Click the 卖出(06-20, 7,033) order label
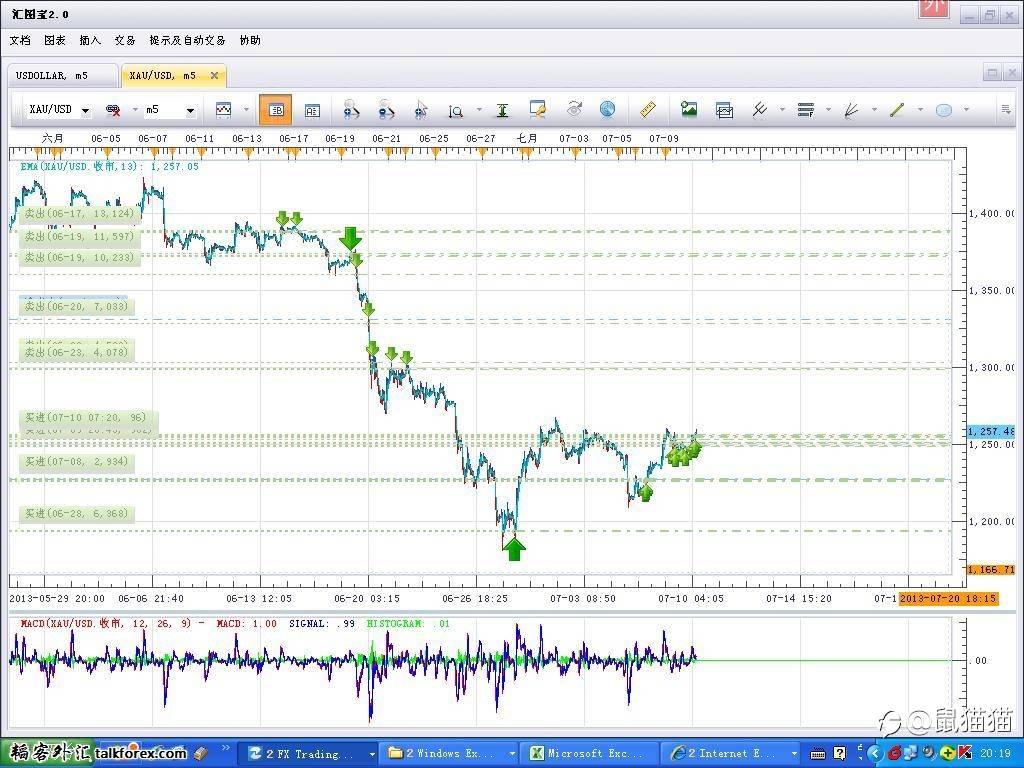 pyautogui.click(x=76, y=306)
